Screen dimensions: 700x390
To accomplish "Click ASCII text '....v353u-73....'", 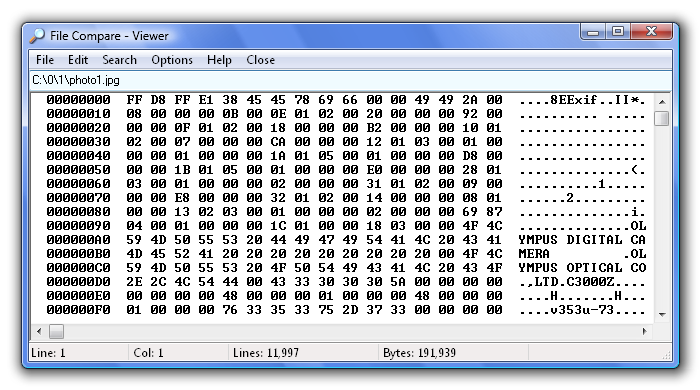I will click(582, 309).
